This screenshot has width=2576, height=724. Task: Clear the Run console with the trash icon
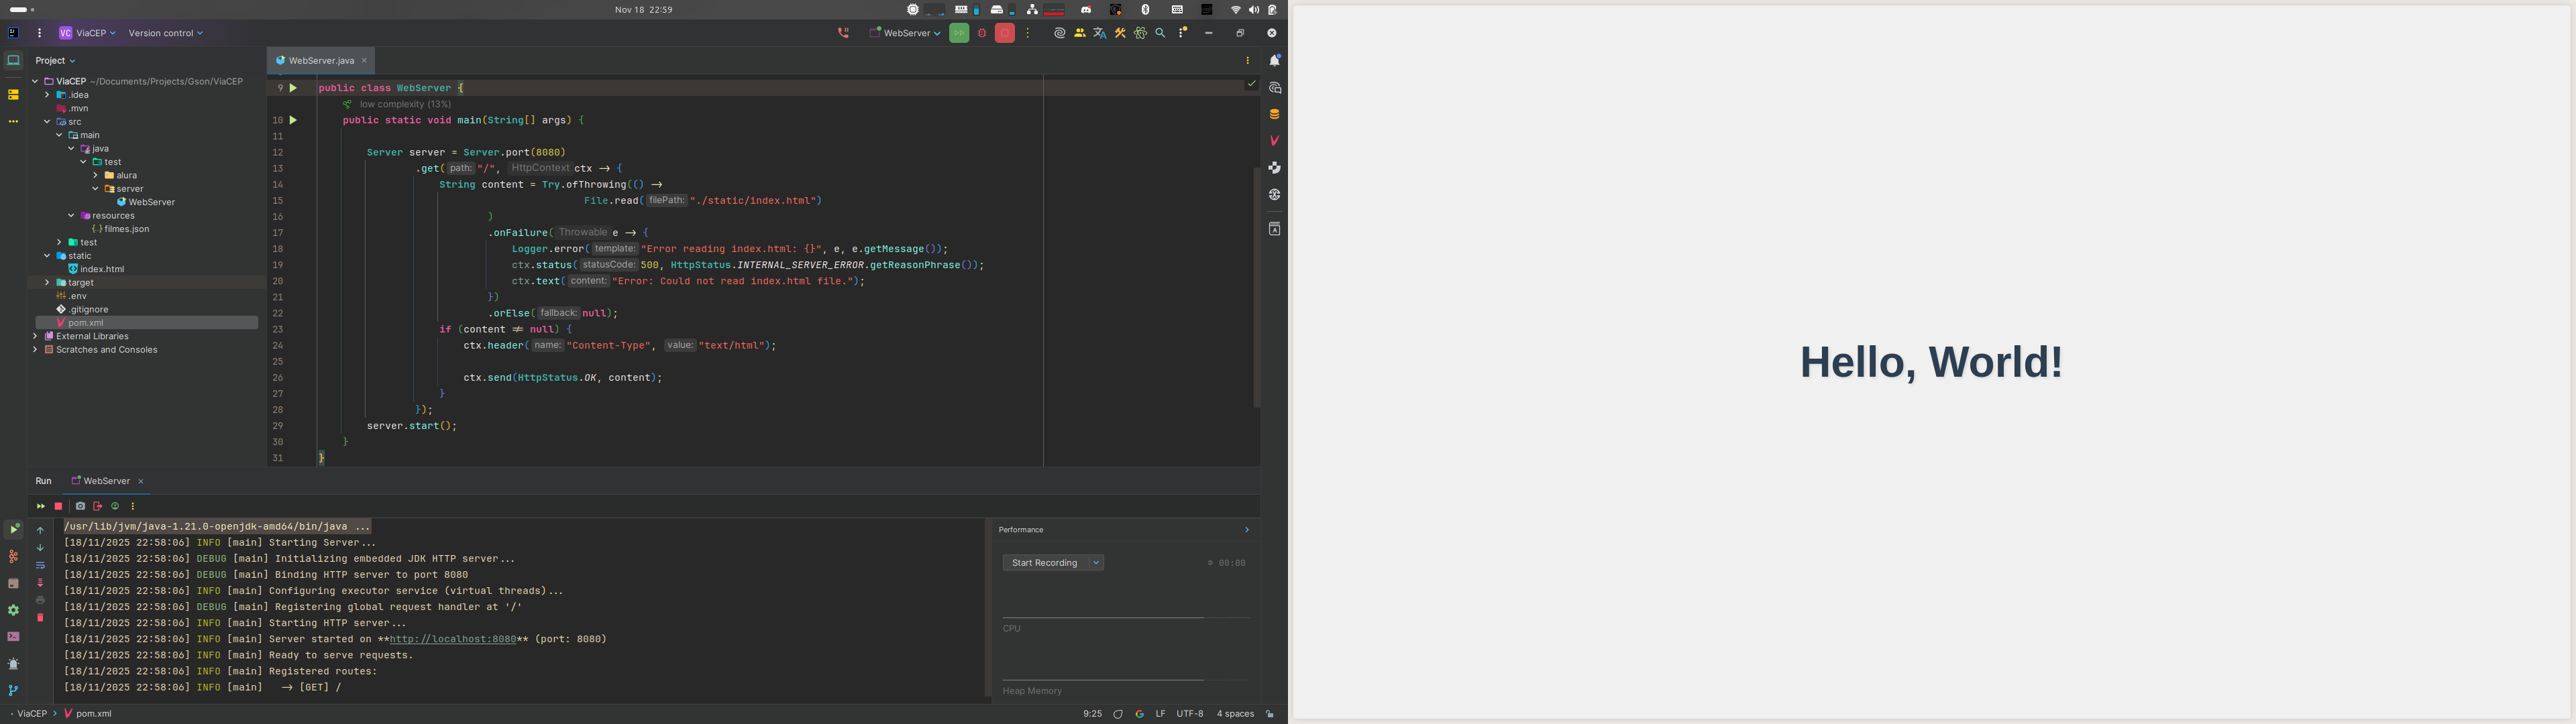coord(40,617)
